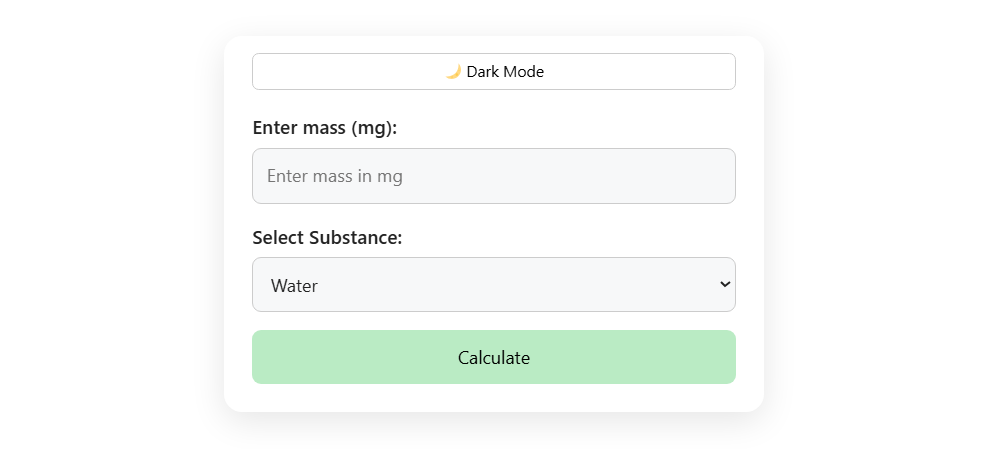985x449 pixels.
Task: Switch the theme using the Dark Mode button
Action: pyautogui.click(x=494, y=72)
